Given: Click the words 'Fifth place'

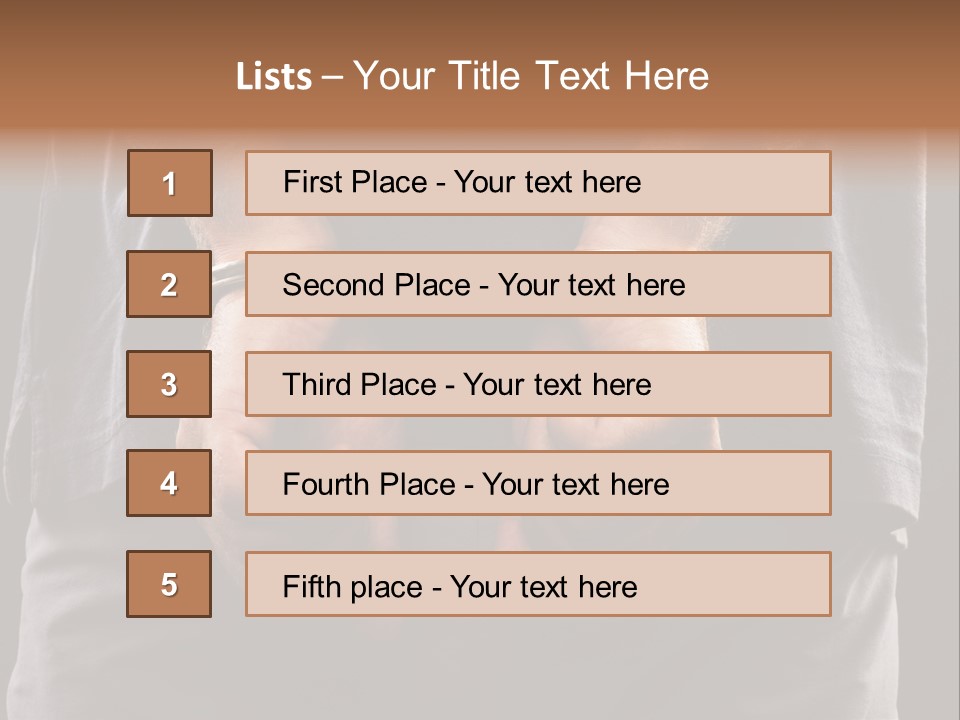Looking at the screenshot, I should pos(351,586).
